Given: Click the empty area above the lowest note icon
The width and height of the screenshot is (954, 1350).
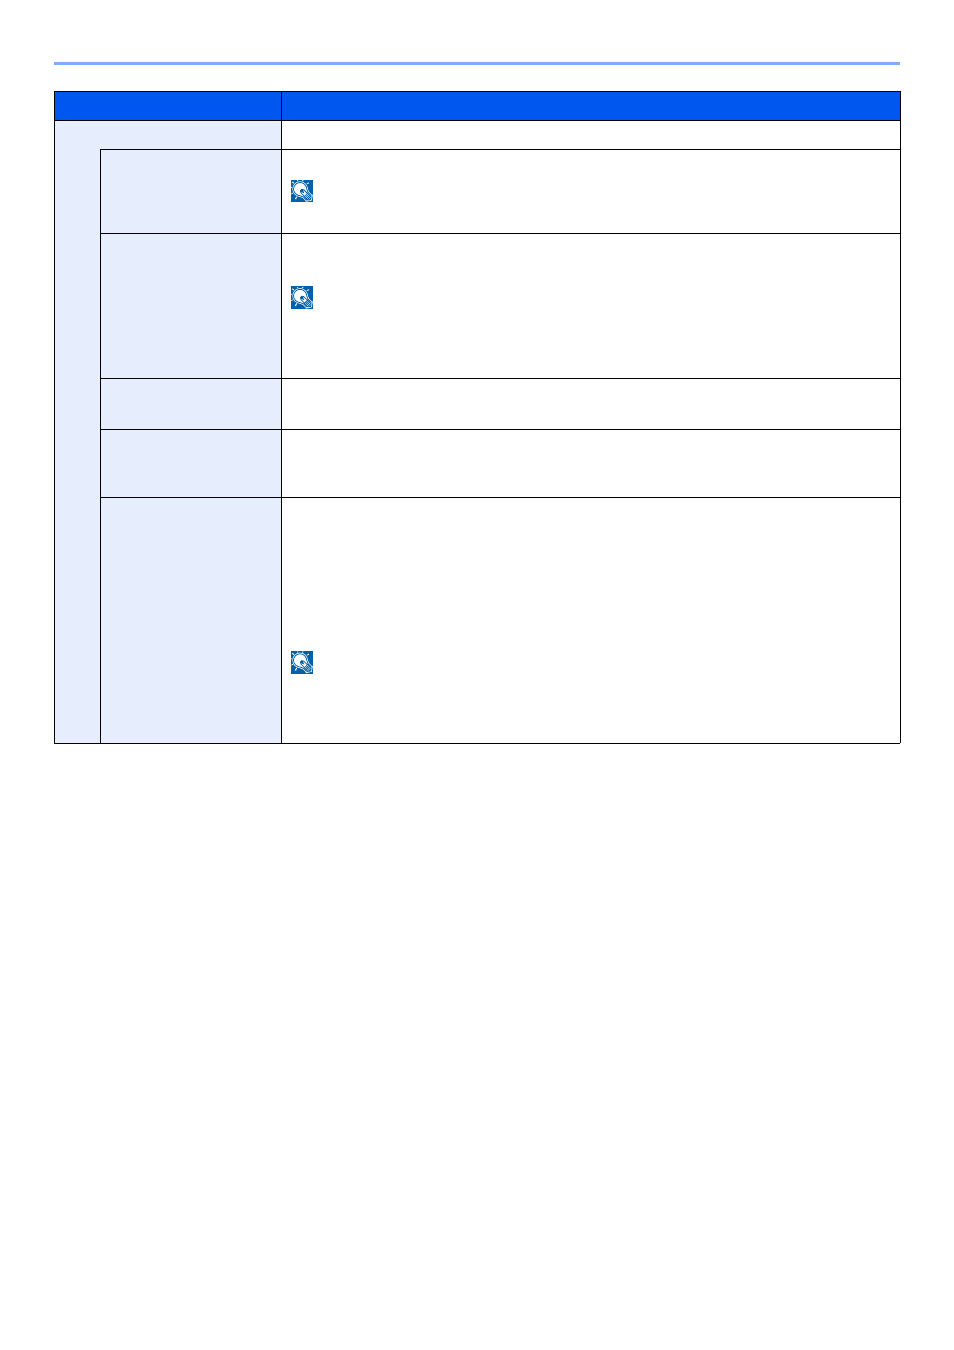Looking at the screenshot, I should point(591,573).
